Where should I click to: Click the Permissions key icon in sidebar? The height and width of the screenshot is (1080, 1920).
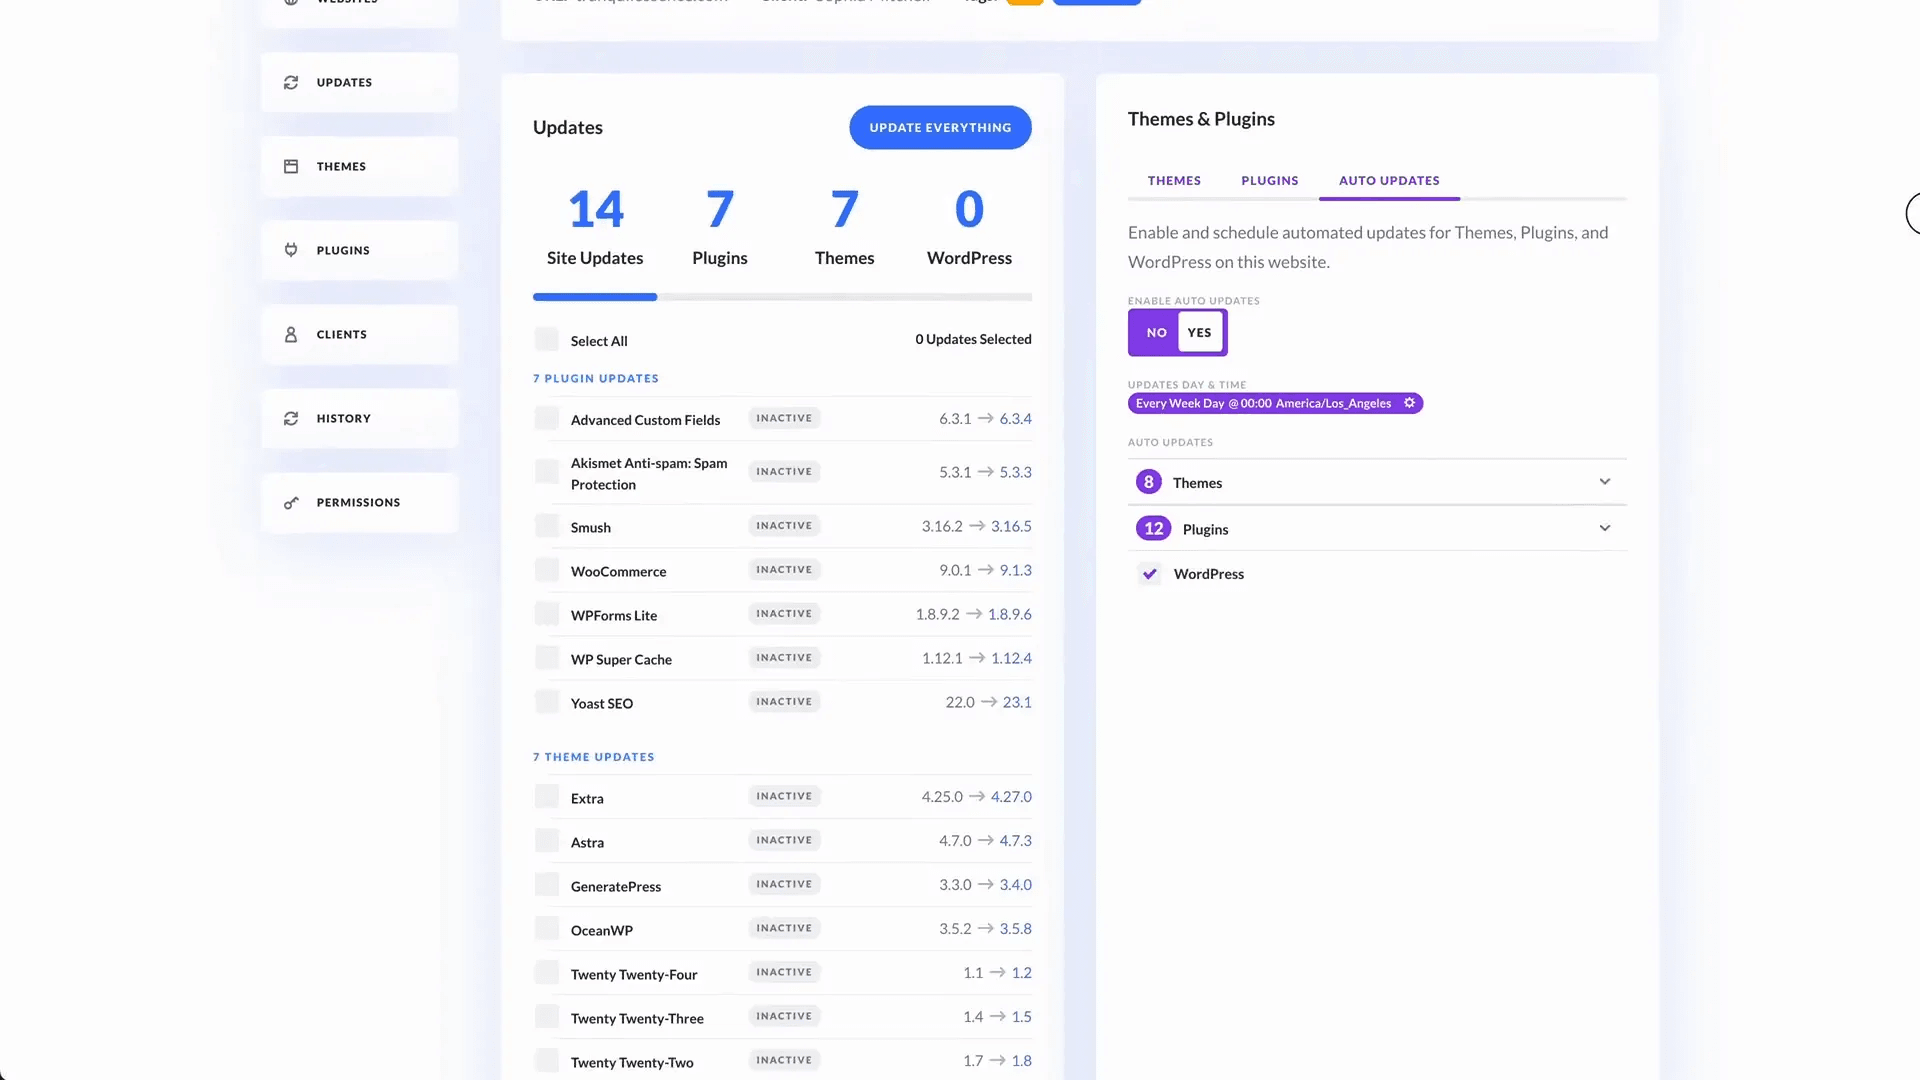pyautogui.click(x=291, y=503)
